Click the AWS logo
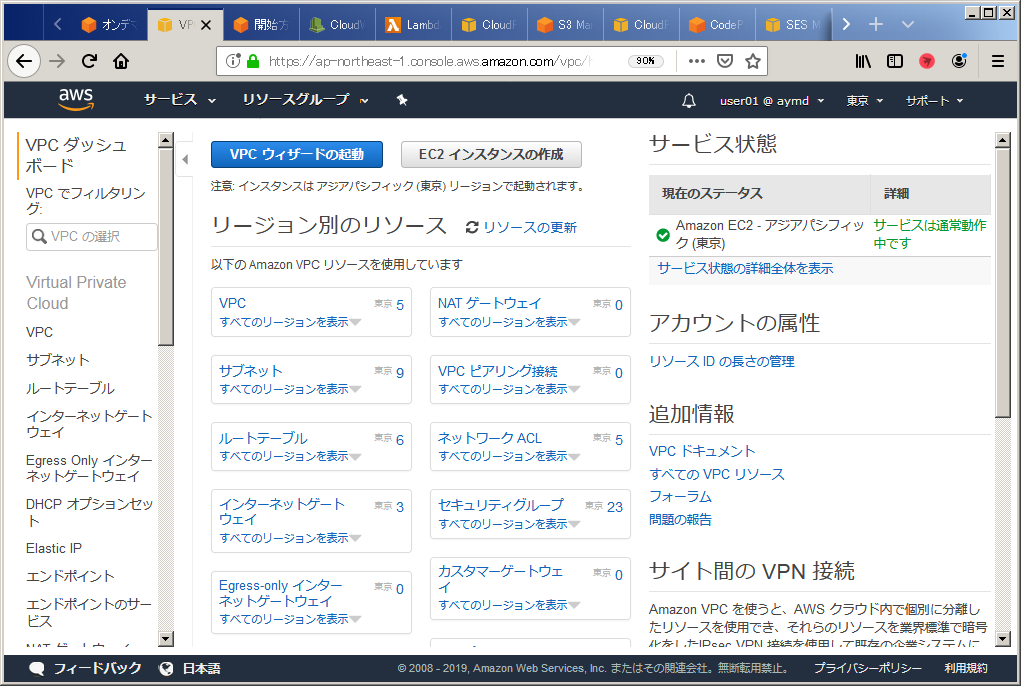 tap(76, 99)
